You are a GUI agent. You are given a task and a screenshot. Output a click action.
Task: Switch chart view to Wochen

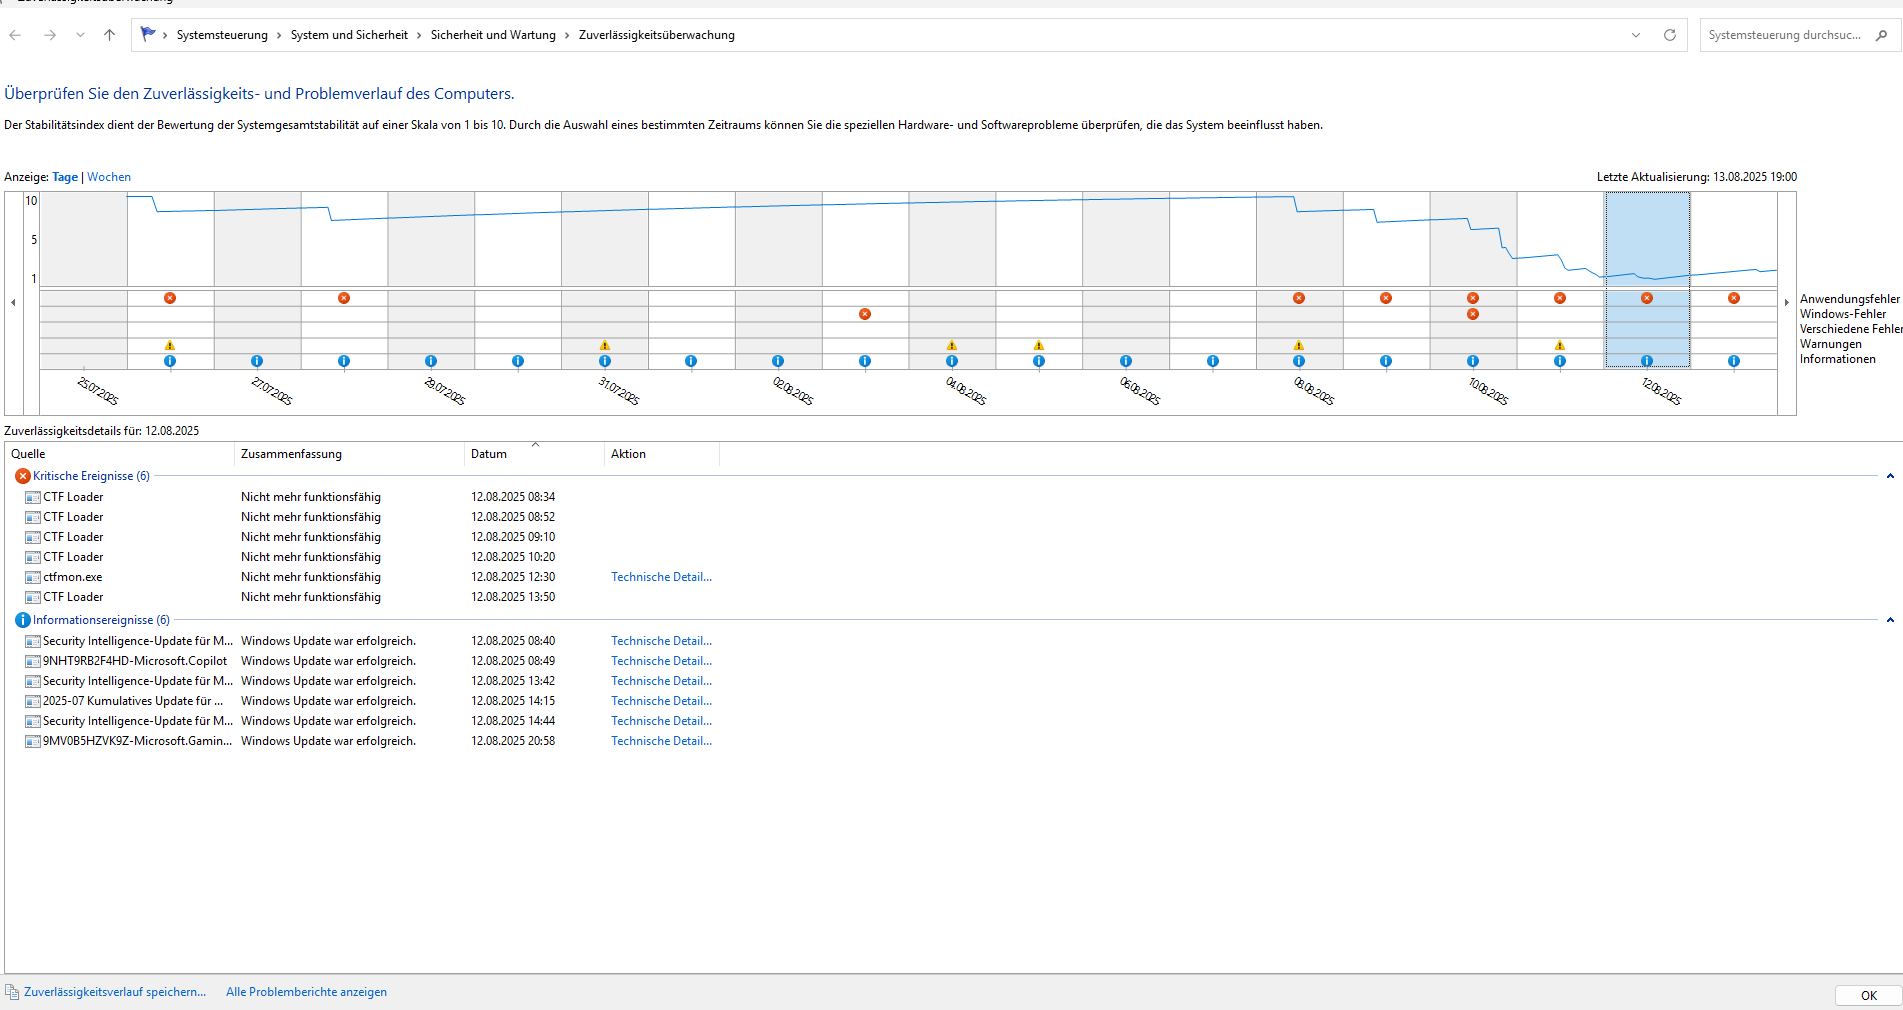109,177
